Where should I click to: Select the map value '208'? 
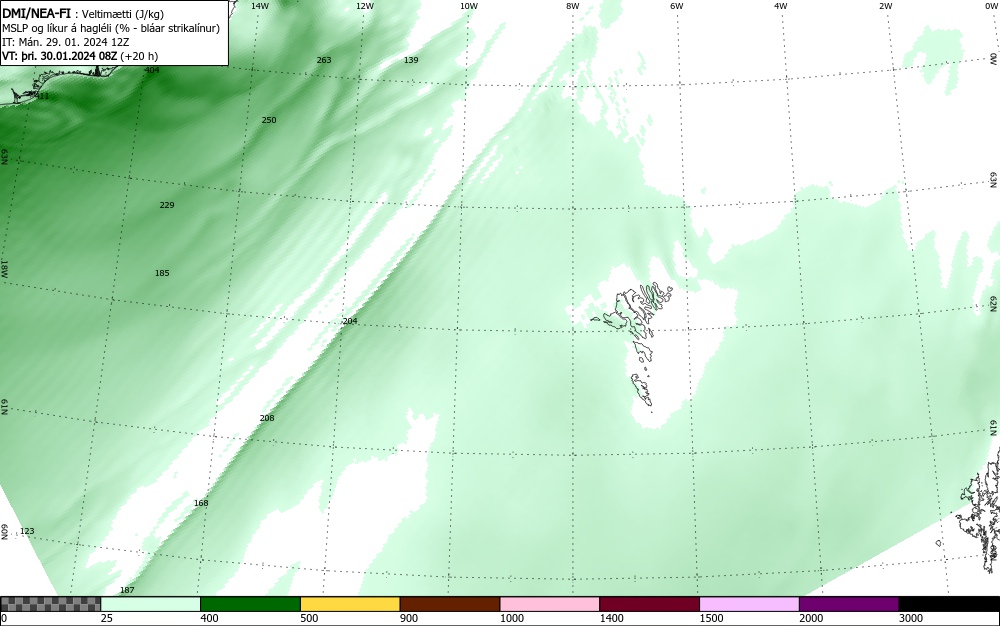(x=267, y=418)
